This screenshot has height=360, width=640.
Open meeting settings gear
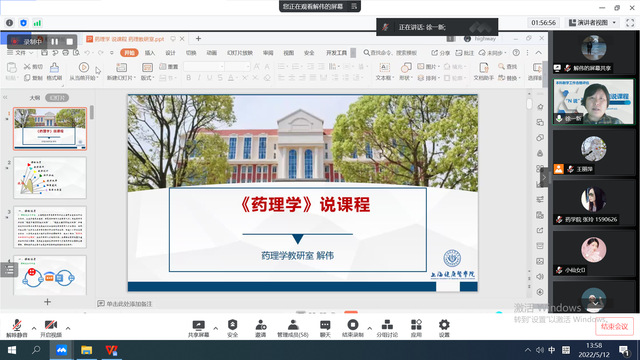click(x=444, y=328)
